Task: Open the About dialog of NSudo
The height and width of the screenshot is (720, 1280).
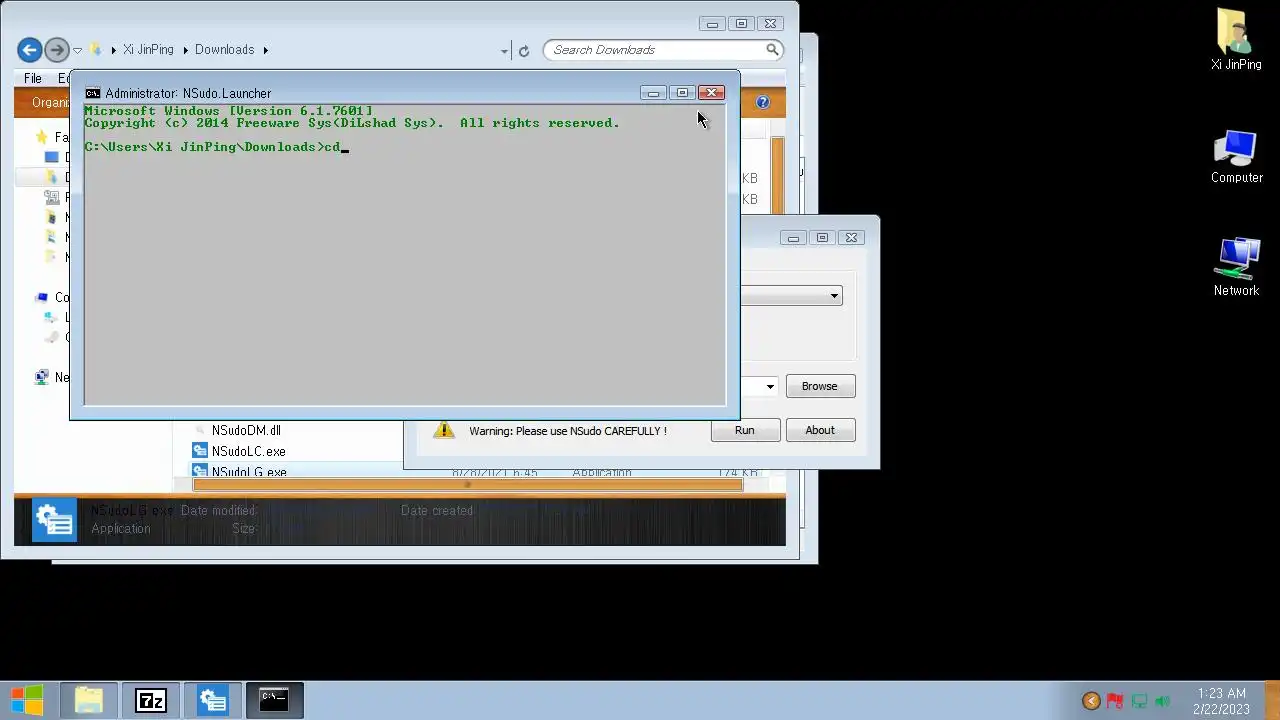Action: [x=820, y=430]
